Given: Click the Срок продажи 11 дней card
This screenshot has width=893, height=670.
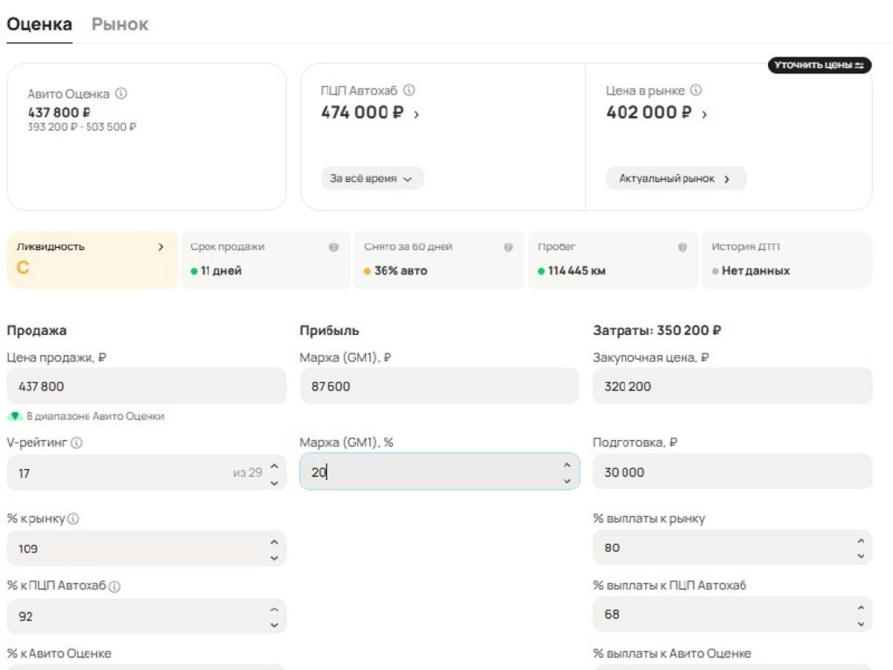Looking at the screenshot, I should [265, 260].
